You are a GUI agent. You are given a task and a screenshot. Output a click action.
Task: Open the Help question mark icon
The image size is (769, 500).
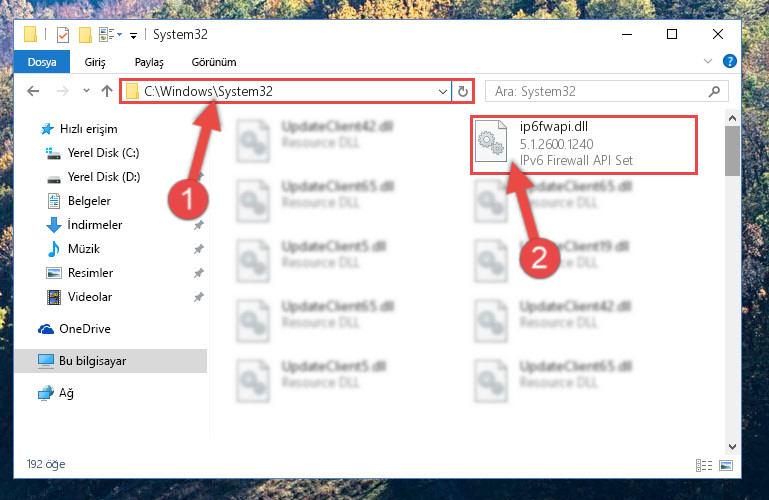click(729, 61)
